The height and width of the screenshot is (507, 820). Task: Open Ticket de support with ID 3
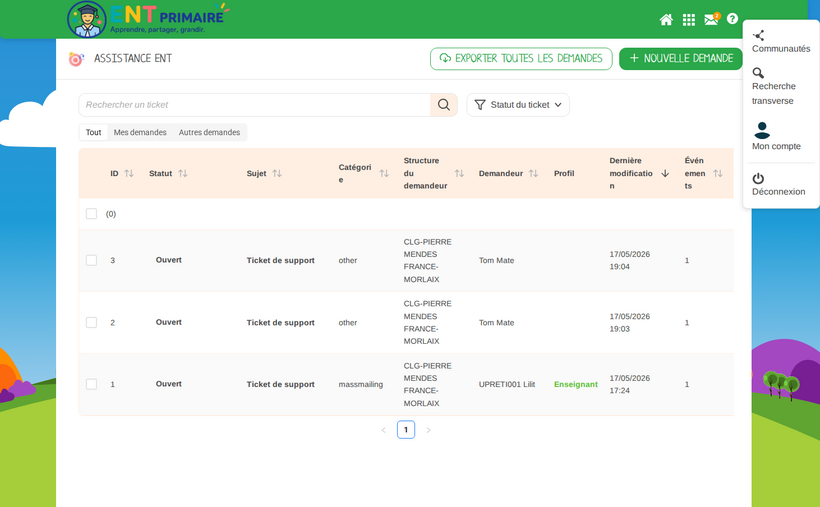(x=280, y=260)
